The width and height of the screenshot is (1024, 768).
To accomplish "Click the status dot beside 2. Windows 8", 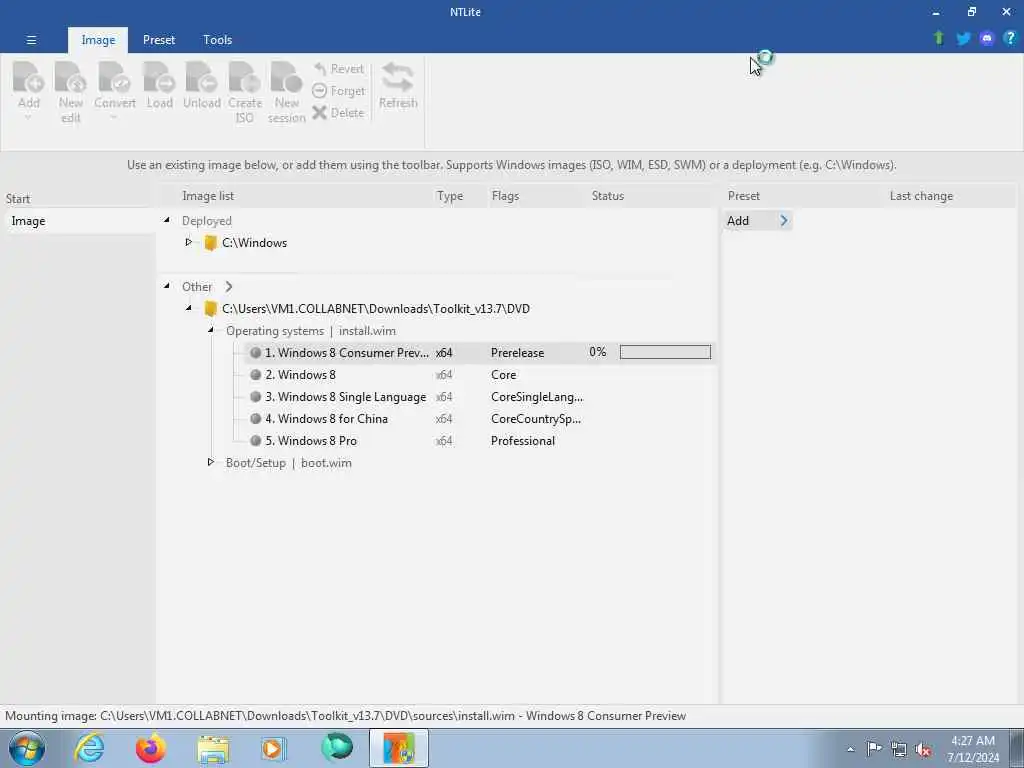I will point(255,375).
